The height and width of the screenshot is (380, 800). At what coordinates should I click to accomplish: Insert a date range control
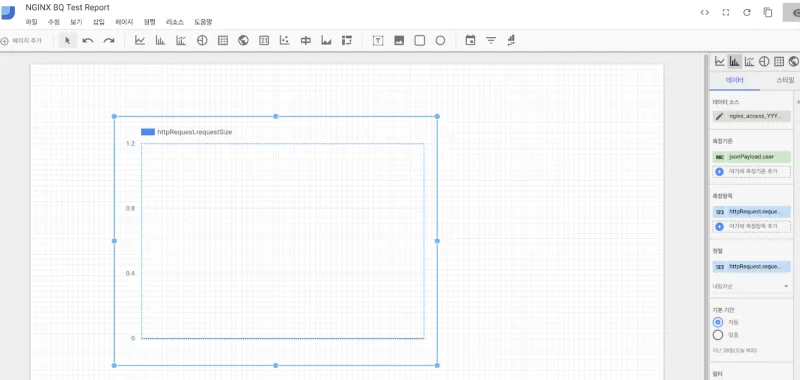pos(470,40)
